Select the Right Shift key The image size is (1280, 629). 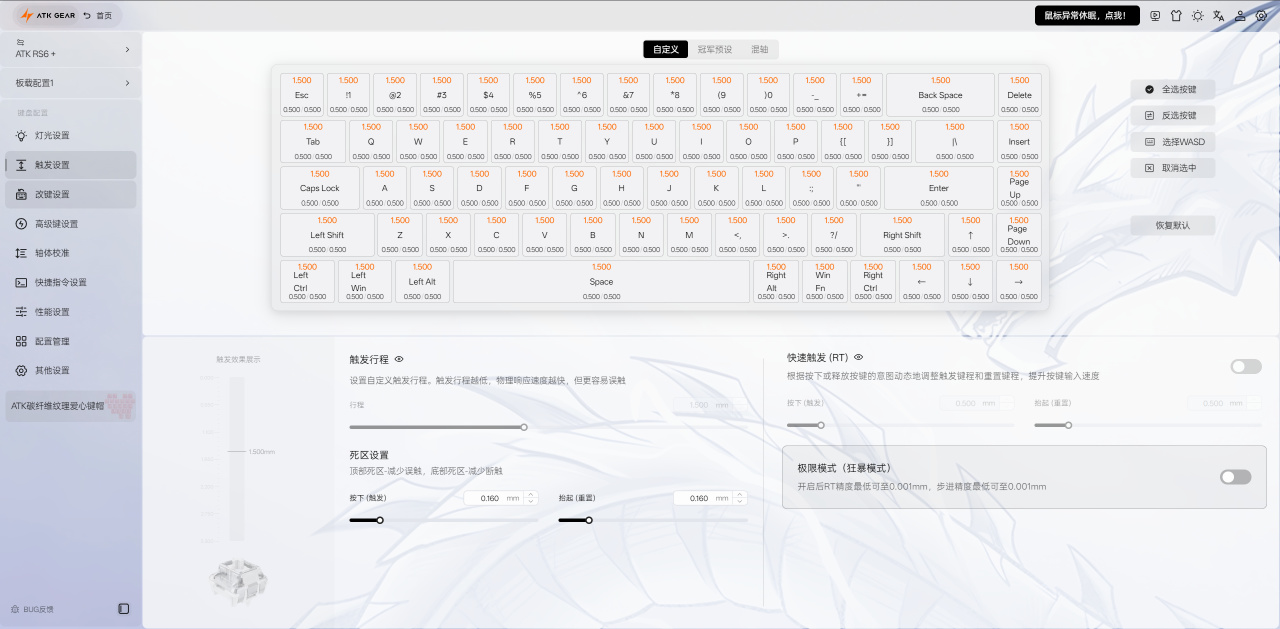pos(902,235)
